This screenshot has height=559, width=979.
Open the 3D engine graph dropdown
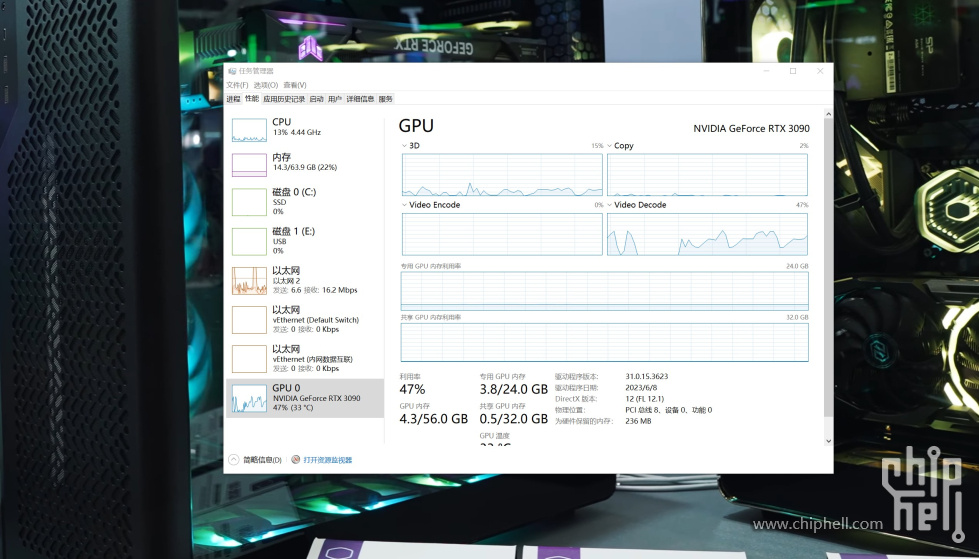click(404, 146)
